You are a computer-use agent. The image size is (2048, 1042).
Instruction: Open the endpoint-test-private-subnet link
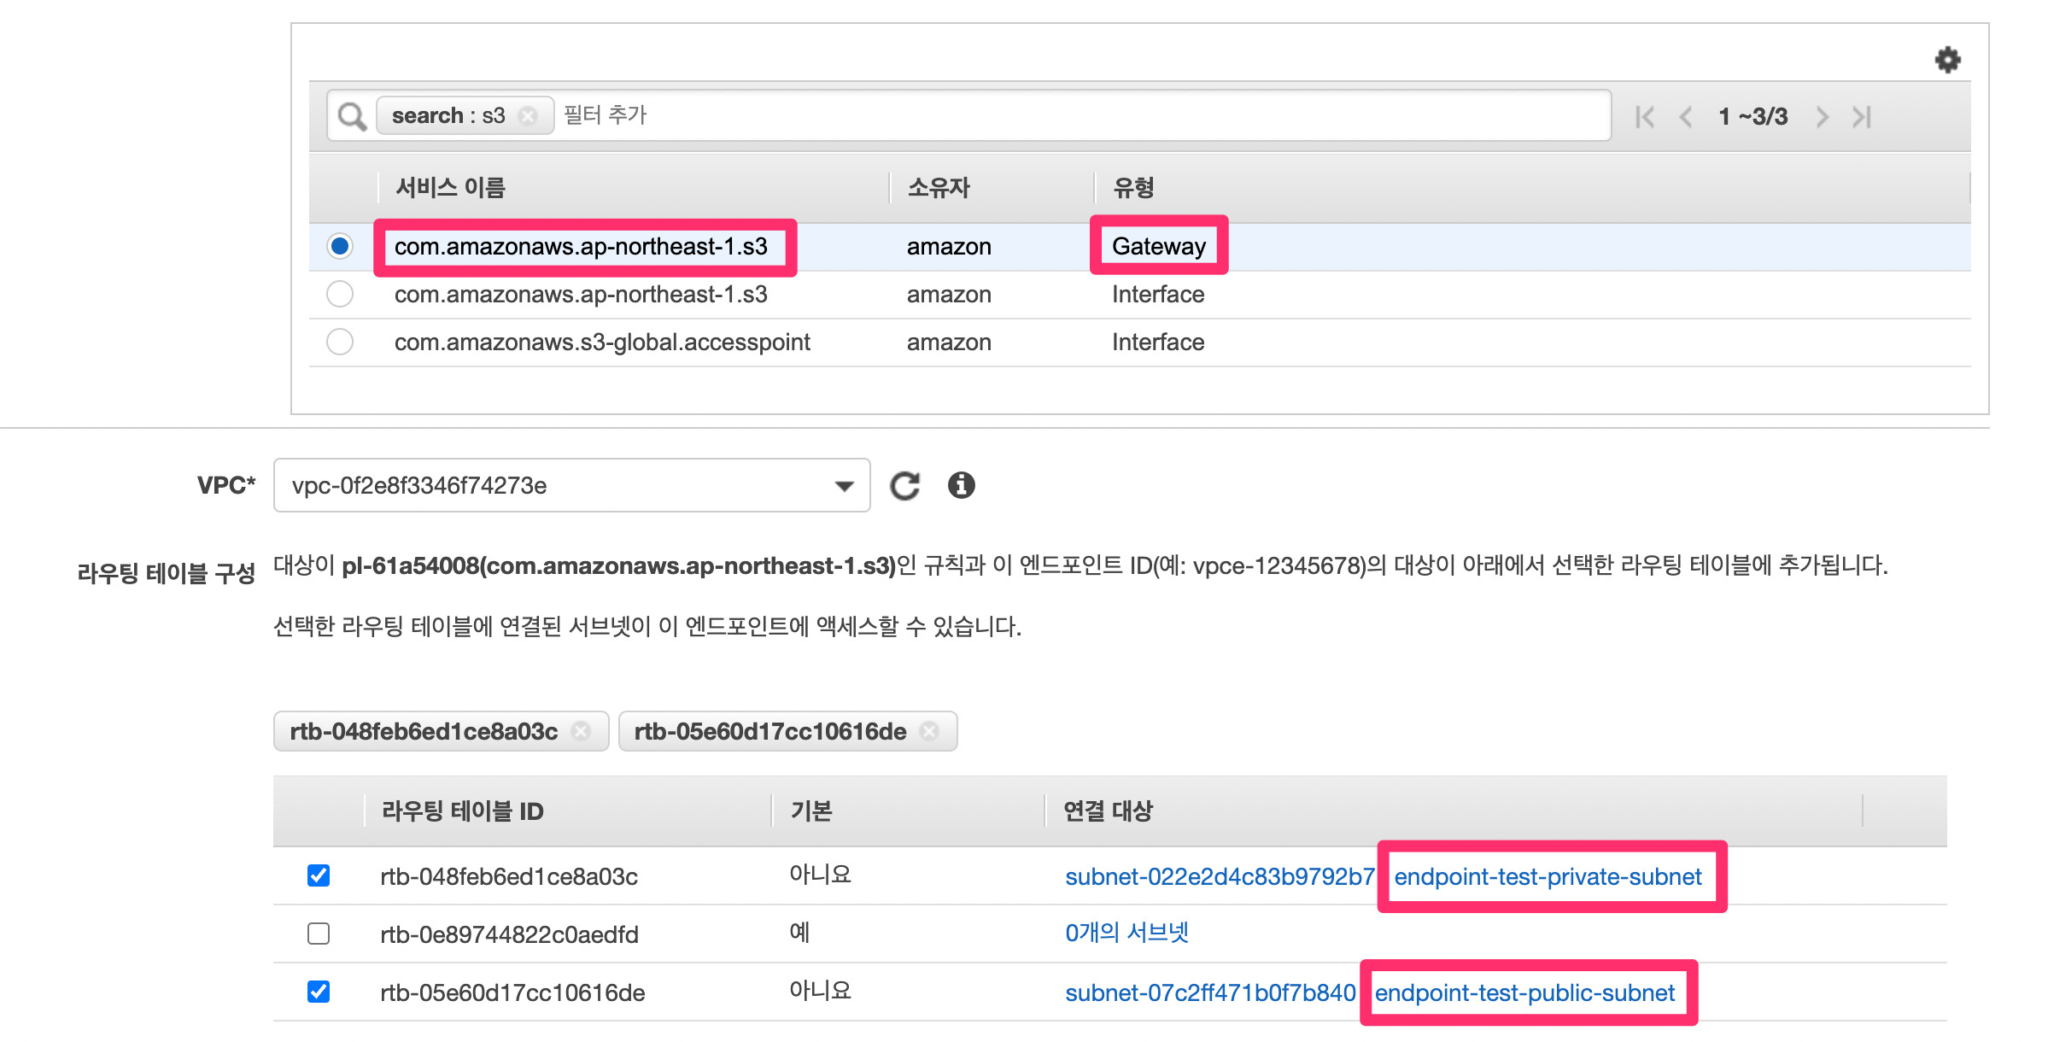pyautogui.click(x=1548, y=877)
